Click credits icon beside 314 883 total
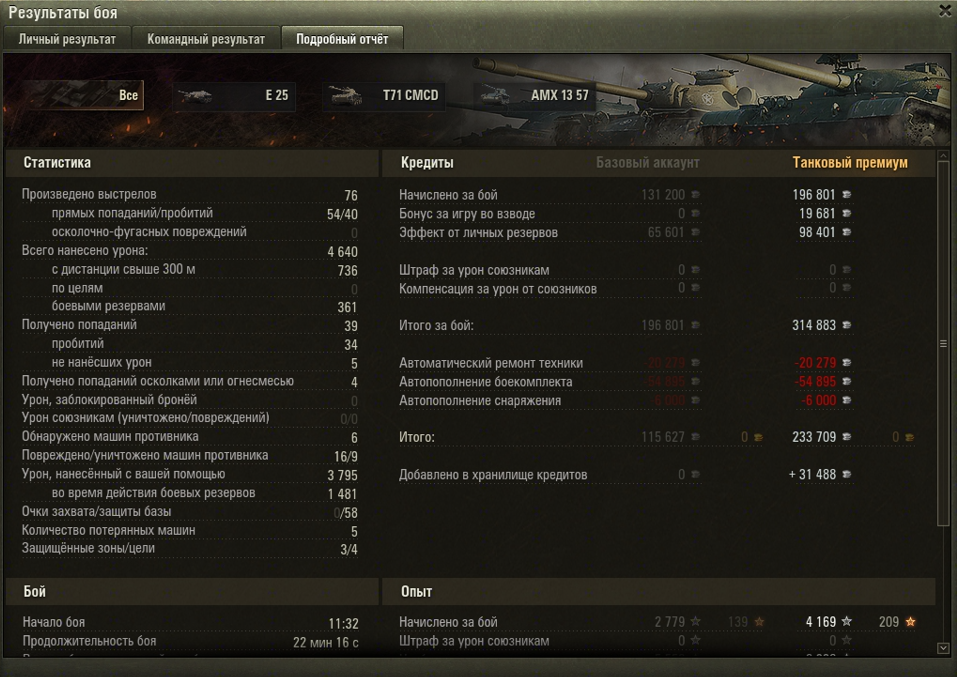This screenshot has height=677, width=957. click(847, 325)
